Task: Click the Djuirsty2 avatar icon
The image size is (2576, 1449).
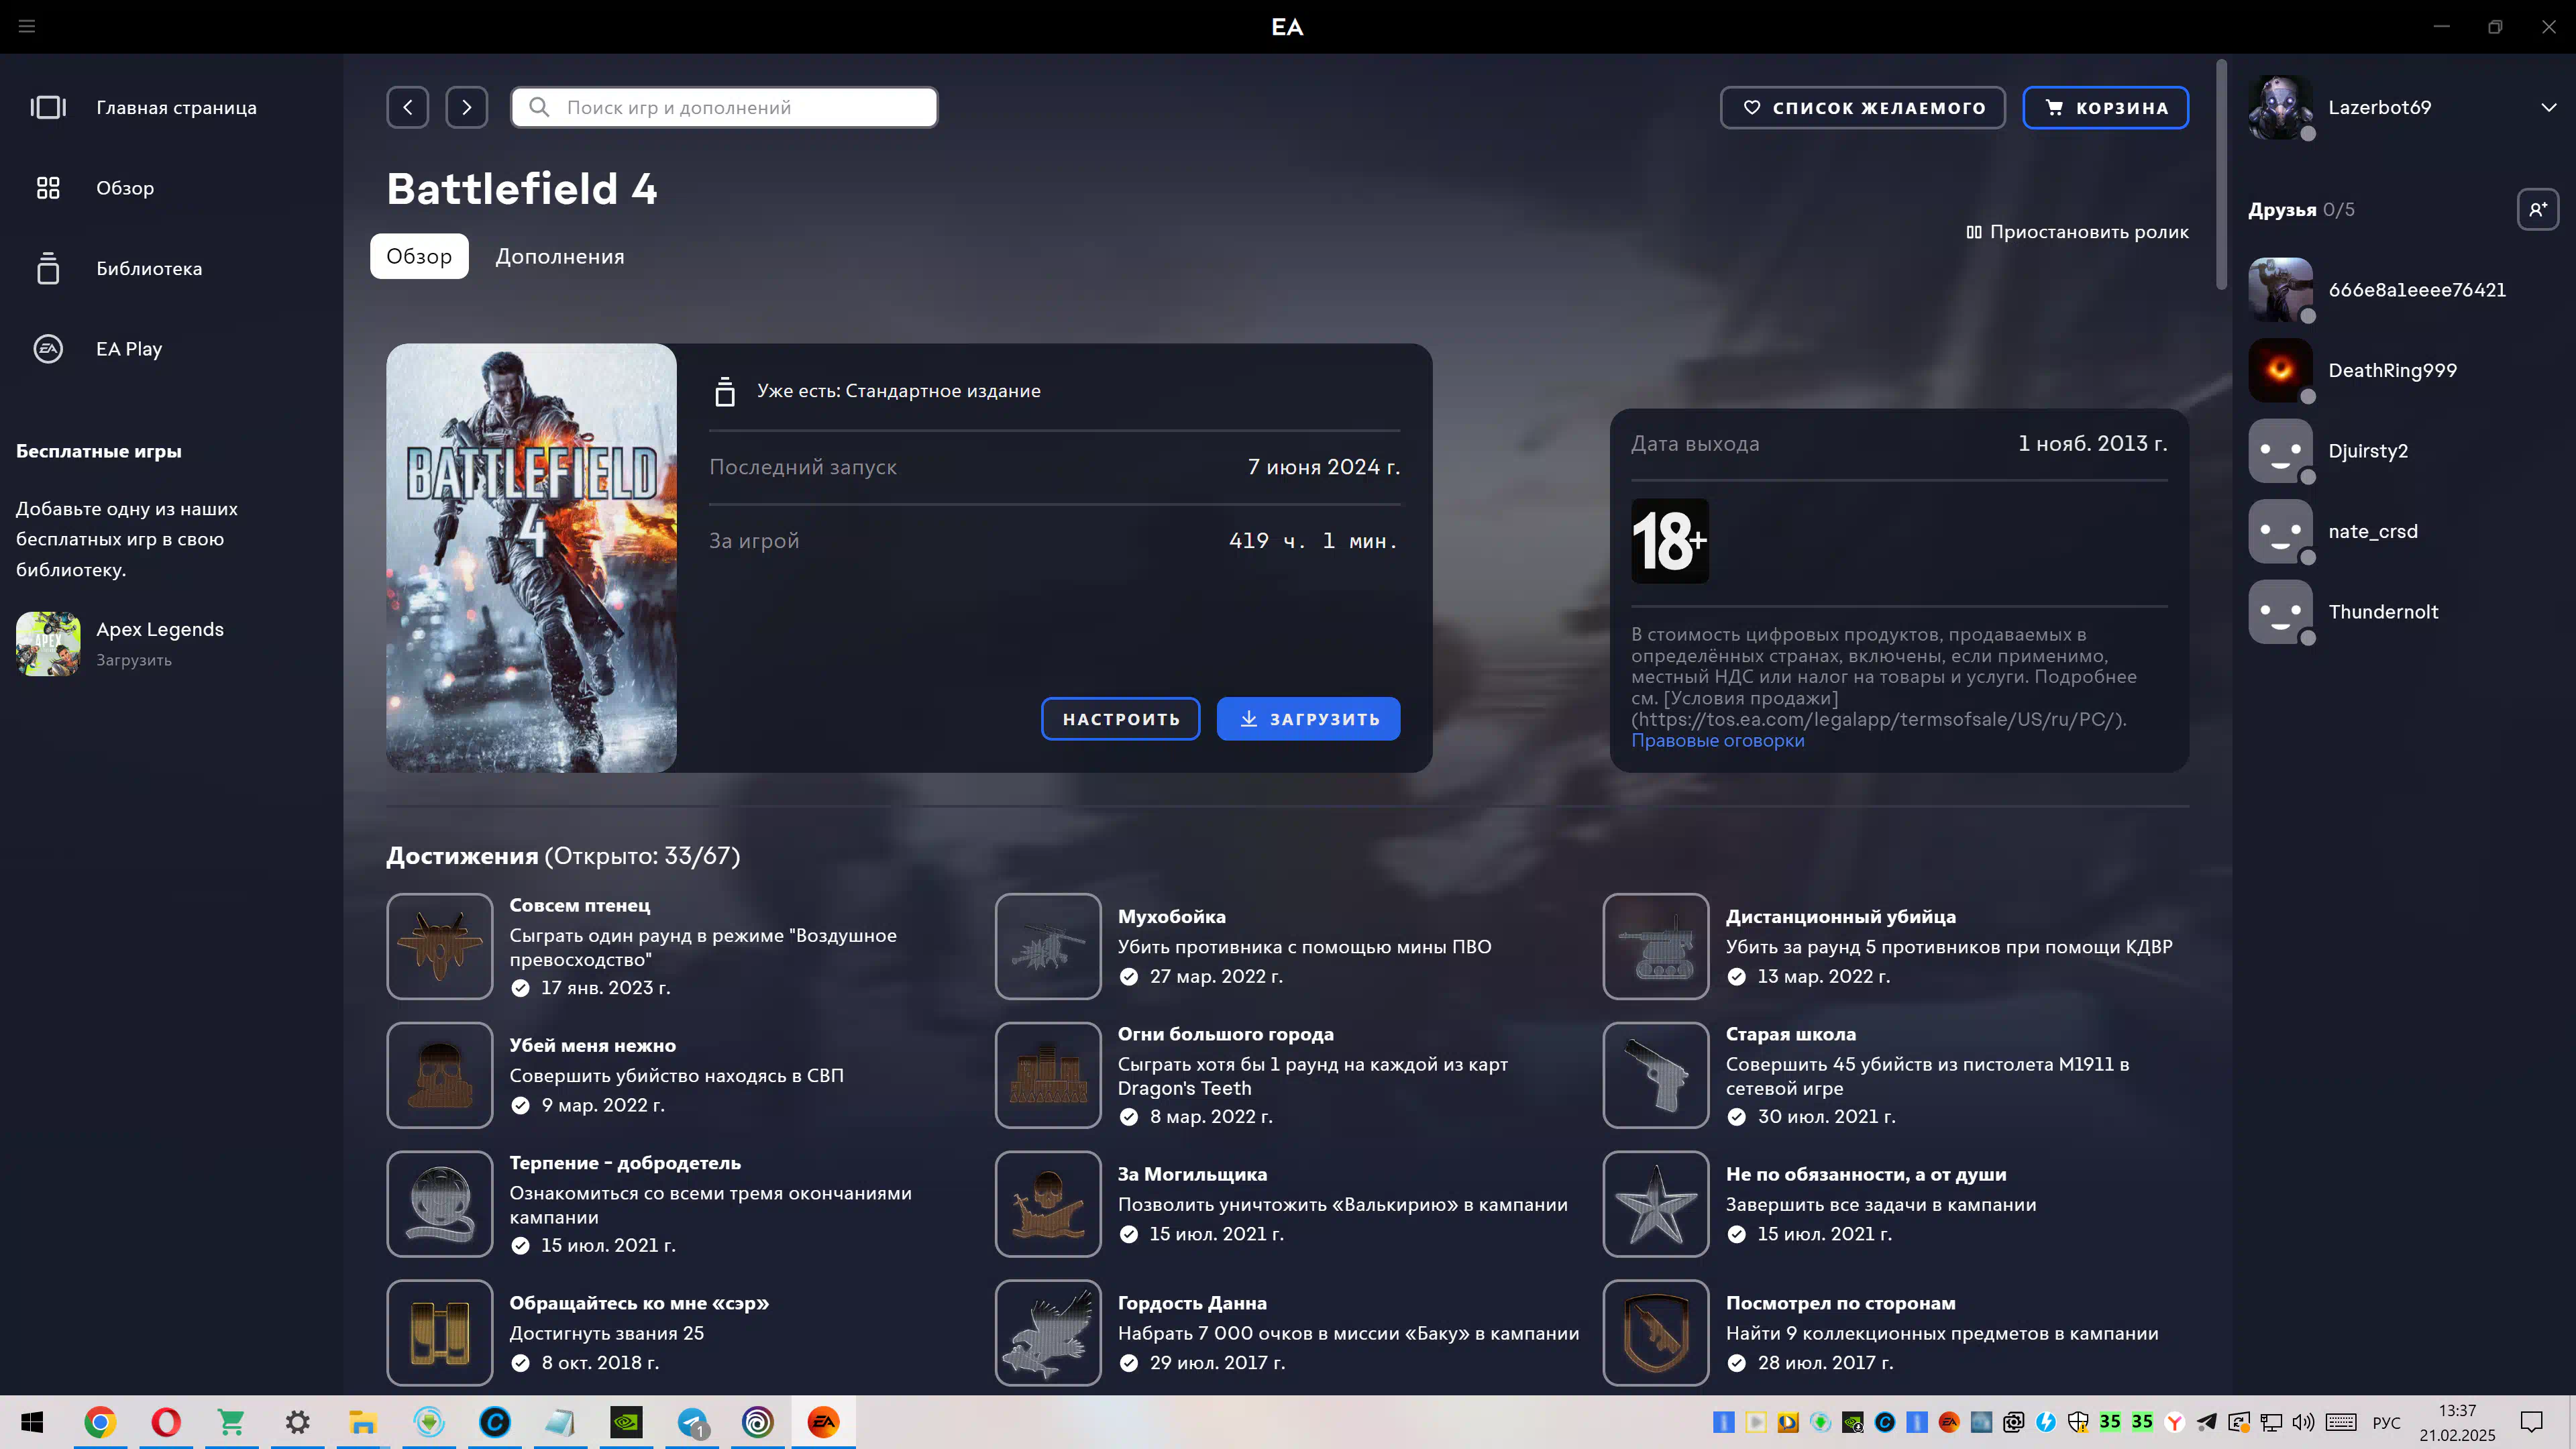Action: click(2281, 451)
